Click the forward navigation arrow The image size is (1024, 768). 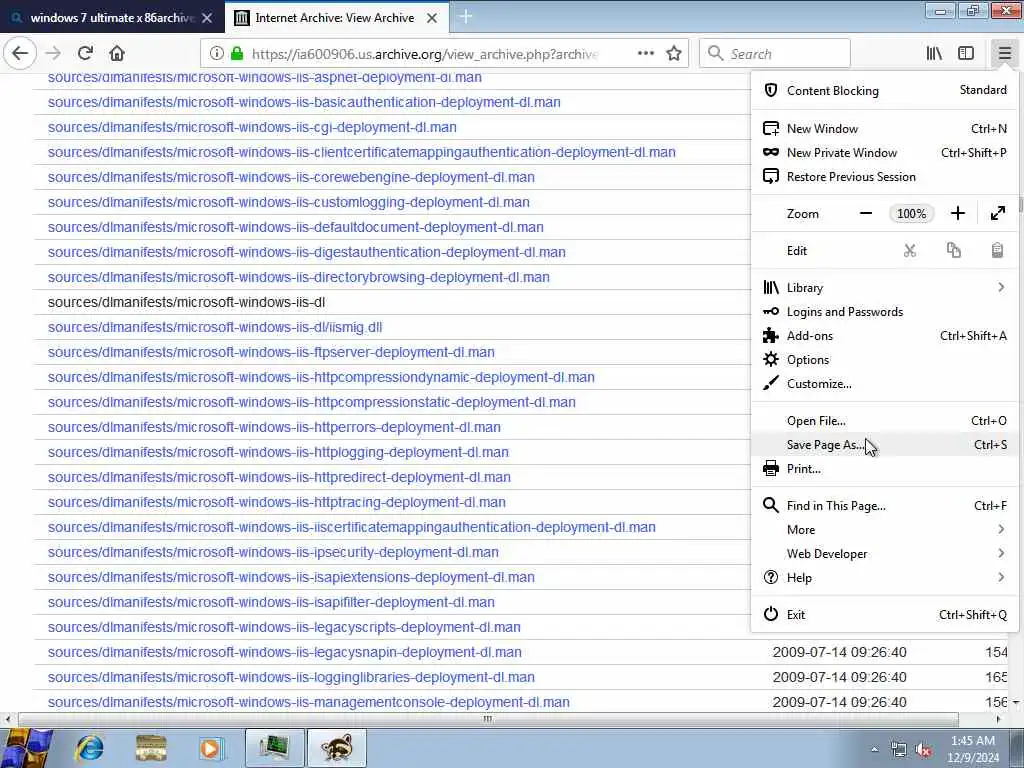coord(54,54)
